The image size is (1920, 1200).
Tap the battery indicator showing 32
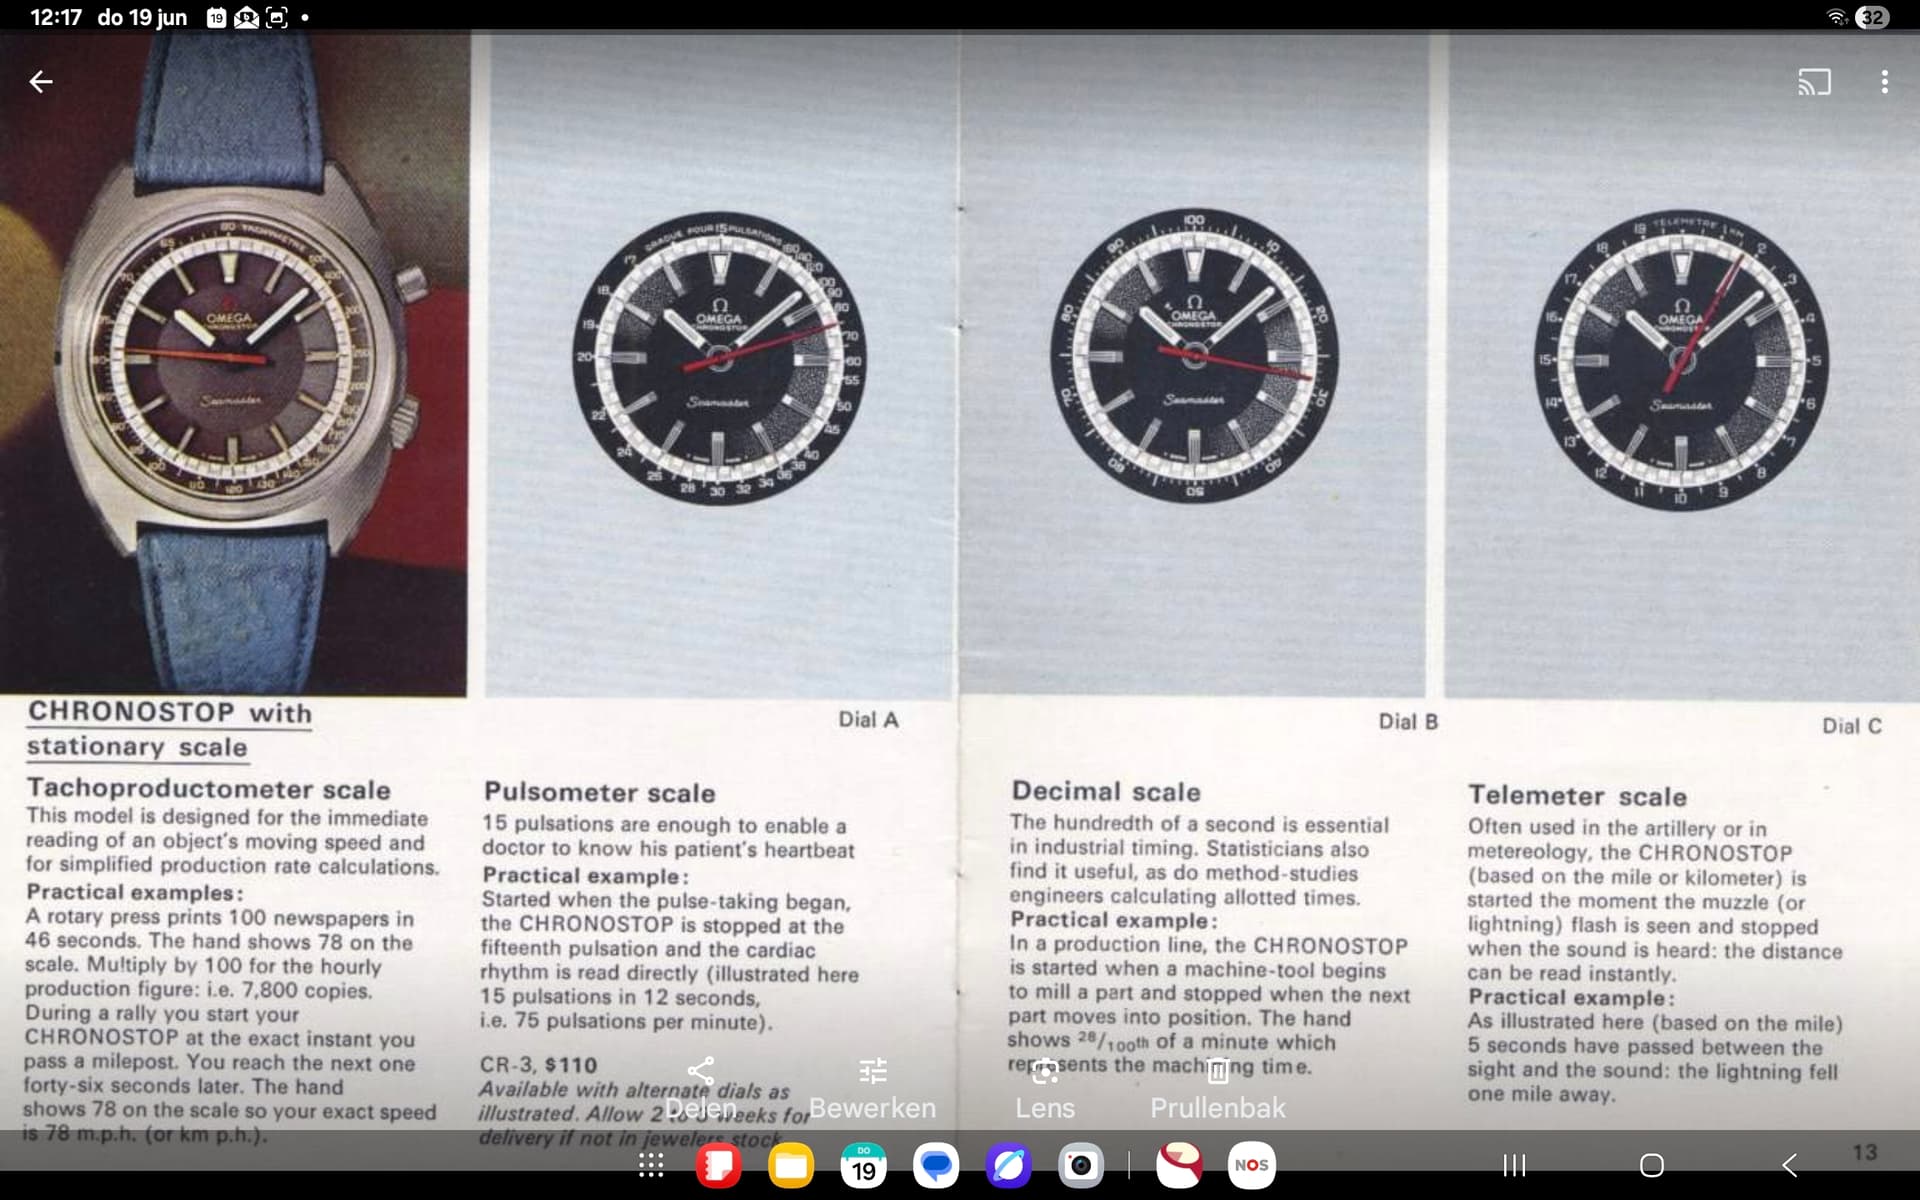pyautogui.click(x=1873, y=17)
